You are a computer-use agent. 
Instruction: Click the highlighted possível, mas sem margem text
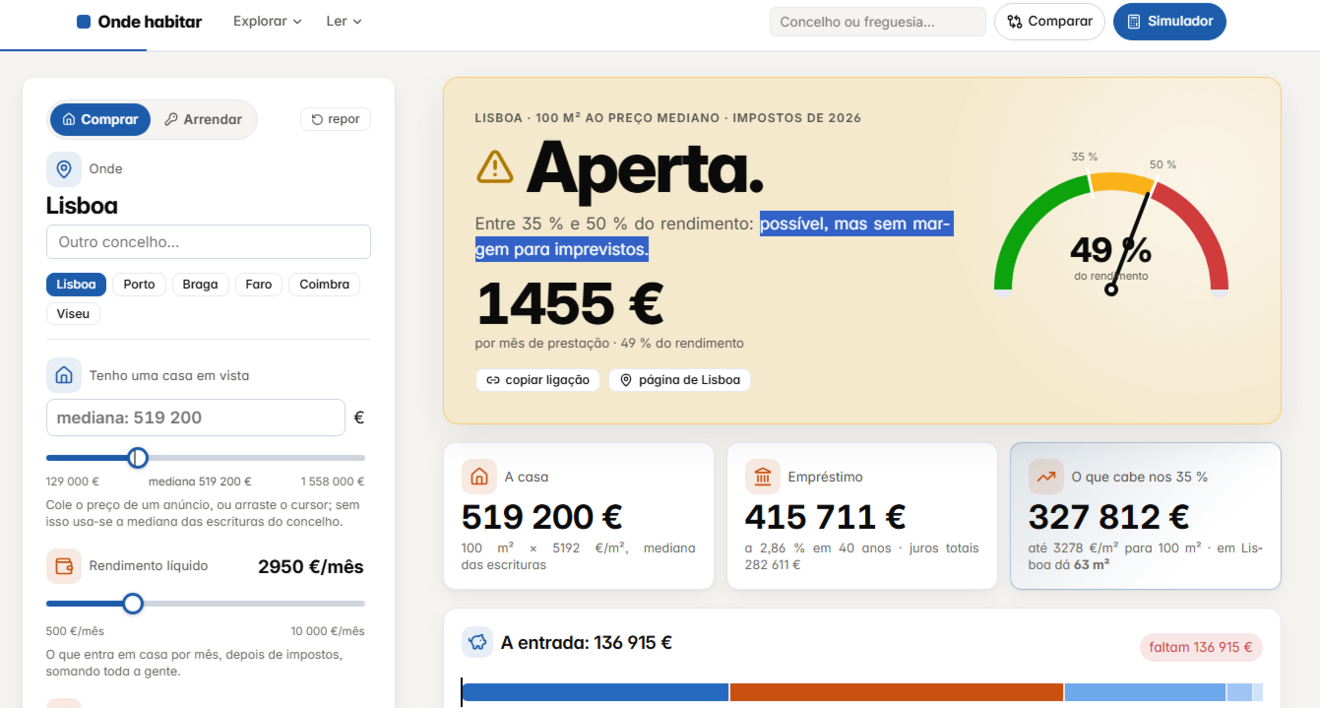point(714,236)
